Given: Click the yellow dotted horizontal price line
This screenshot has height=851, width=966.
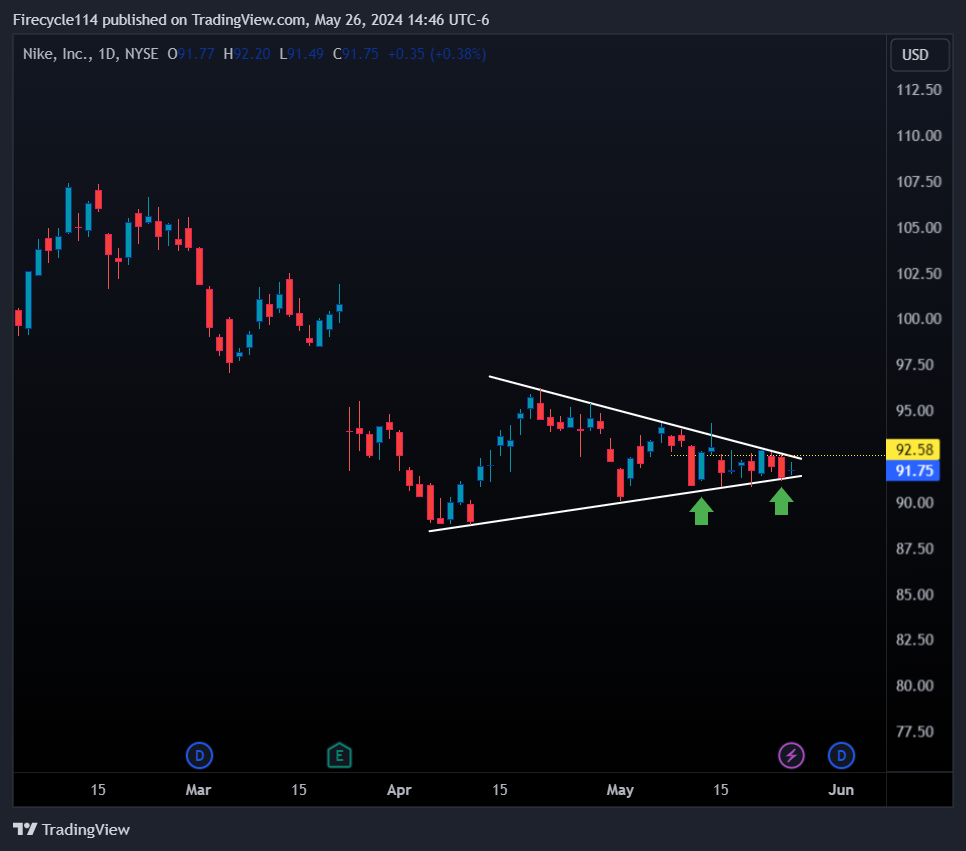Looking at the screenshot, I should [x=777, y=455].
